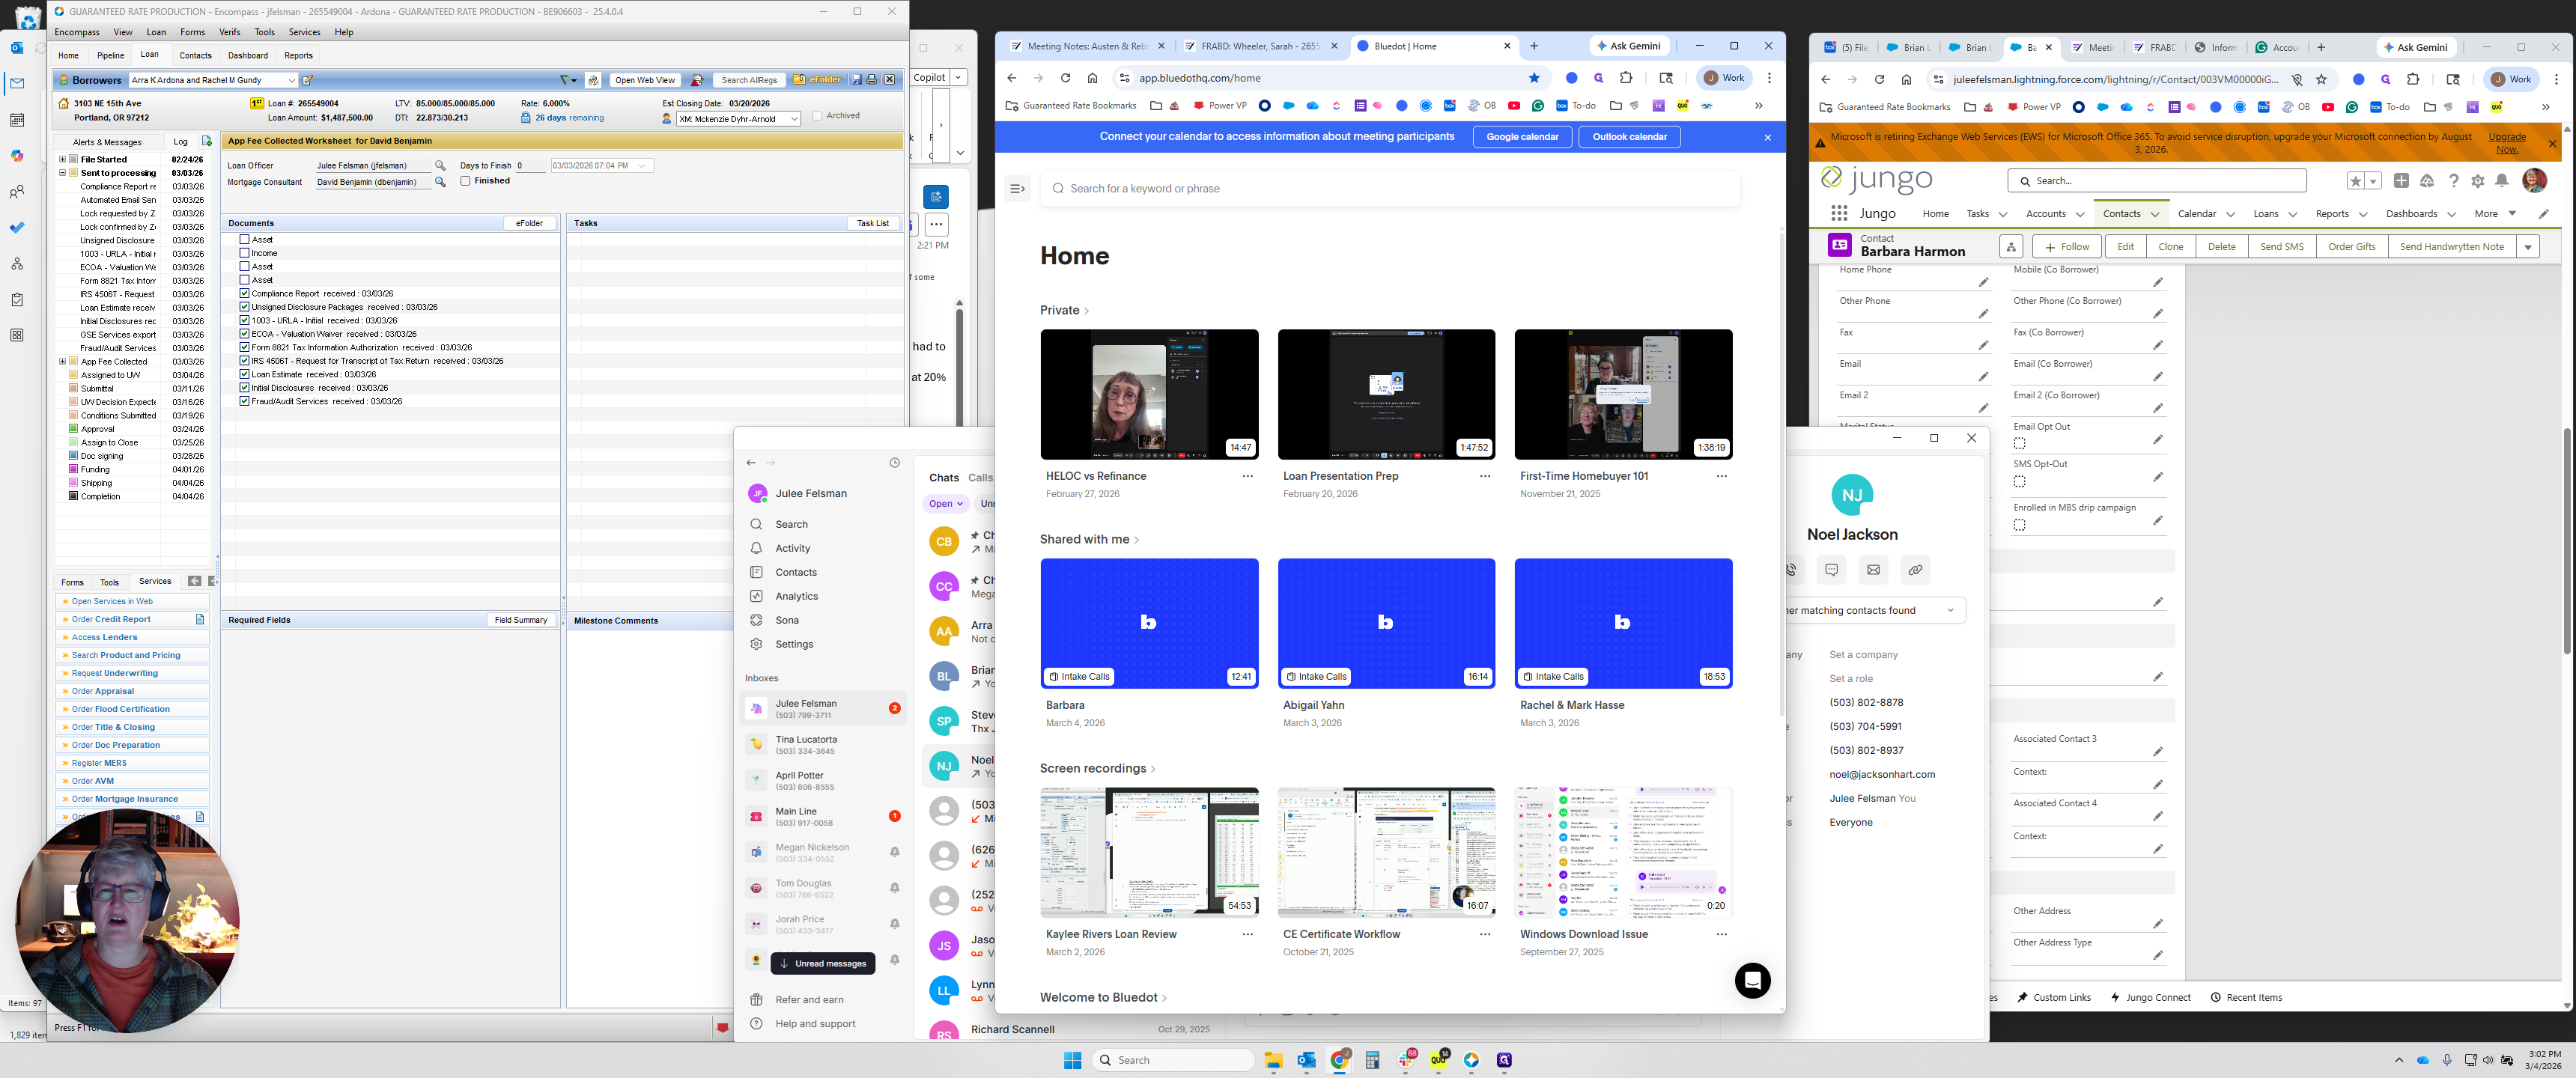
Task: Open the Bluedot chat bubble icon
Action: 1752,980
